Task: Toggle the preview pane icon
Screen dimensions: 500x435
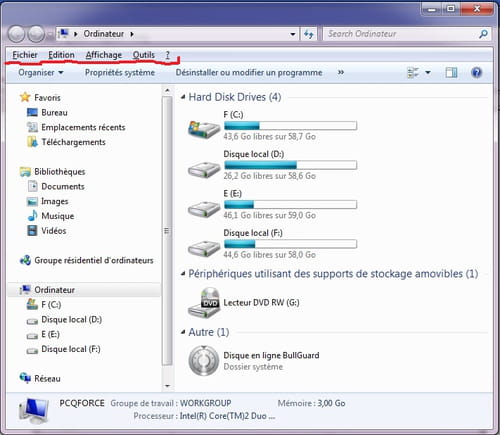Action: coord(451,72)
